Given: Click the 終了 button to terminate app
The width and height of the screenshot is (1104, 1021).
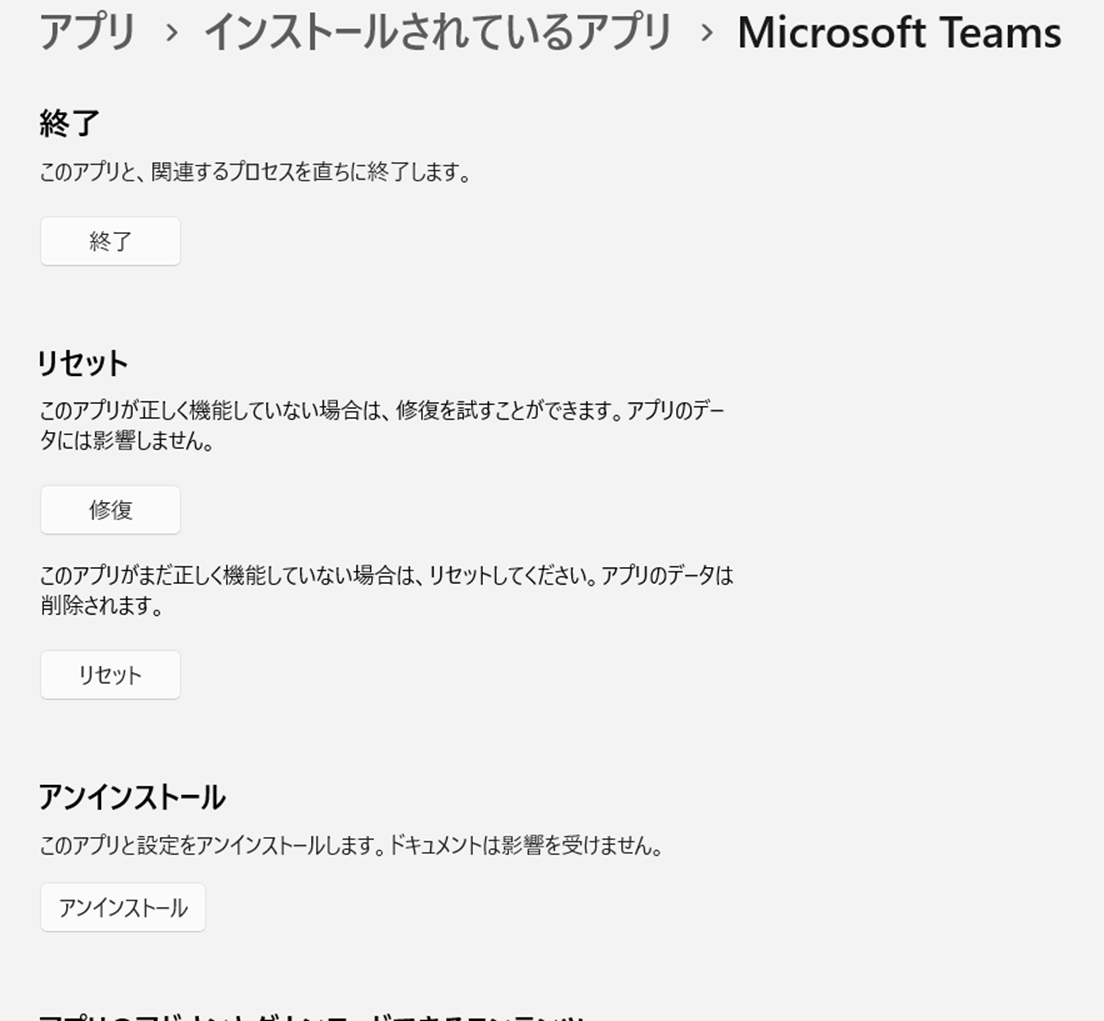Looking at the screenshot, I should pyautogui.click(x=111, y=242).
